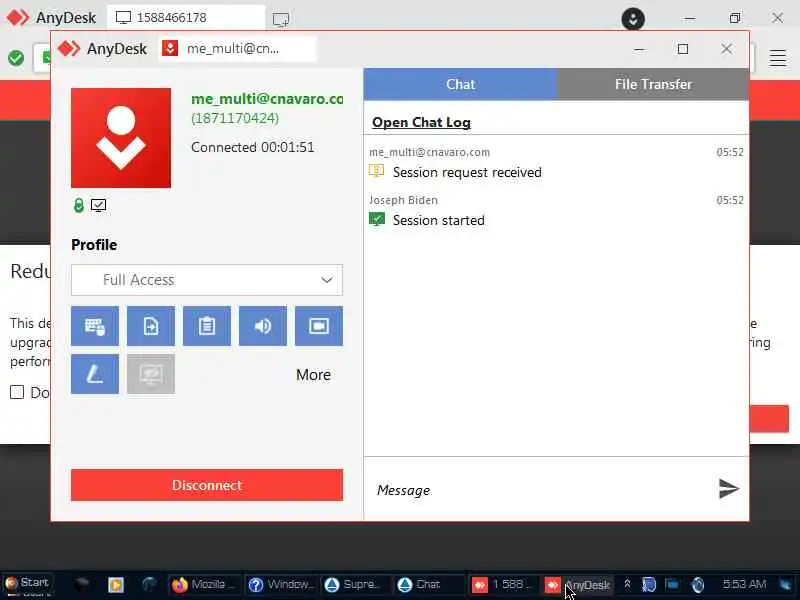Click the AnyDesk logo in session window
Viewport: 800px width, 600px height.
click(x=69, y=48)
